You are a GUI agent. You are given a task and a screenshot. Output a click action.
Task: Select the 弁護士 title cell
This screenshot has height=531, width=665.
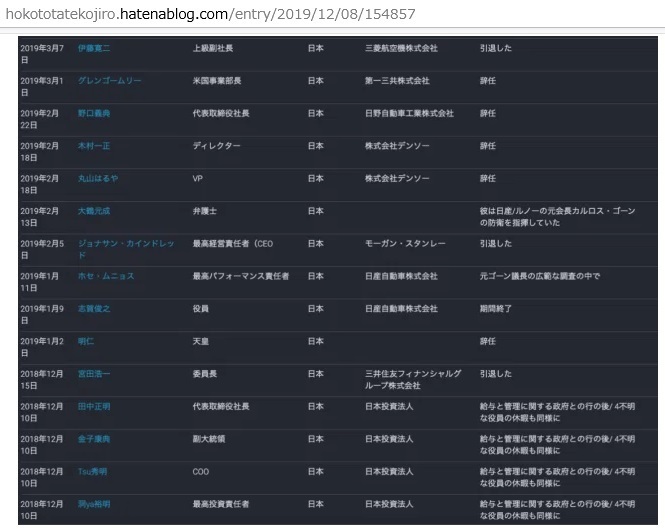(204, 211)
